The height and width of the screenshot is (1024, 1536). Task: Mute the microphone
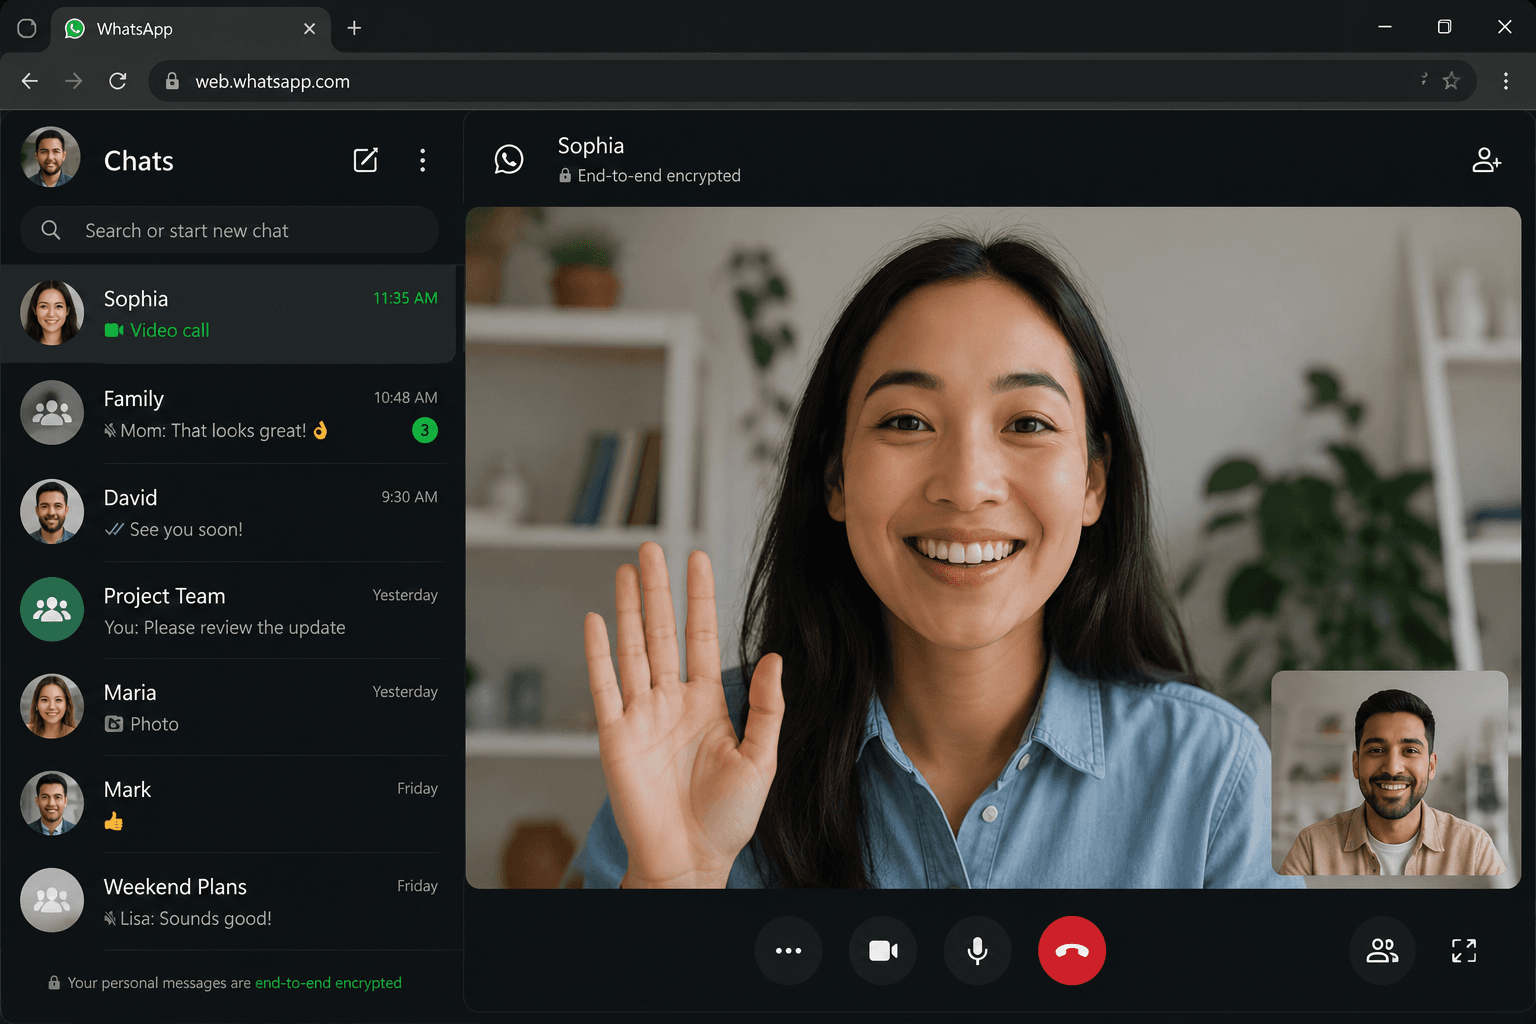click(x=978, y=950)
